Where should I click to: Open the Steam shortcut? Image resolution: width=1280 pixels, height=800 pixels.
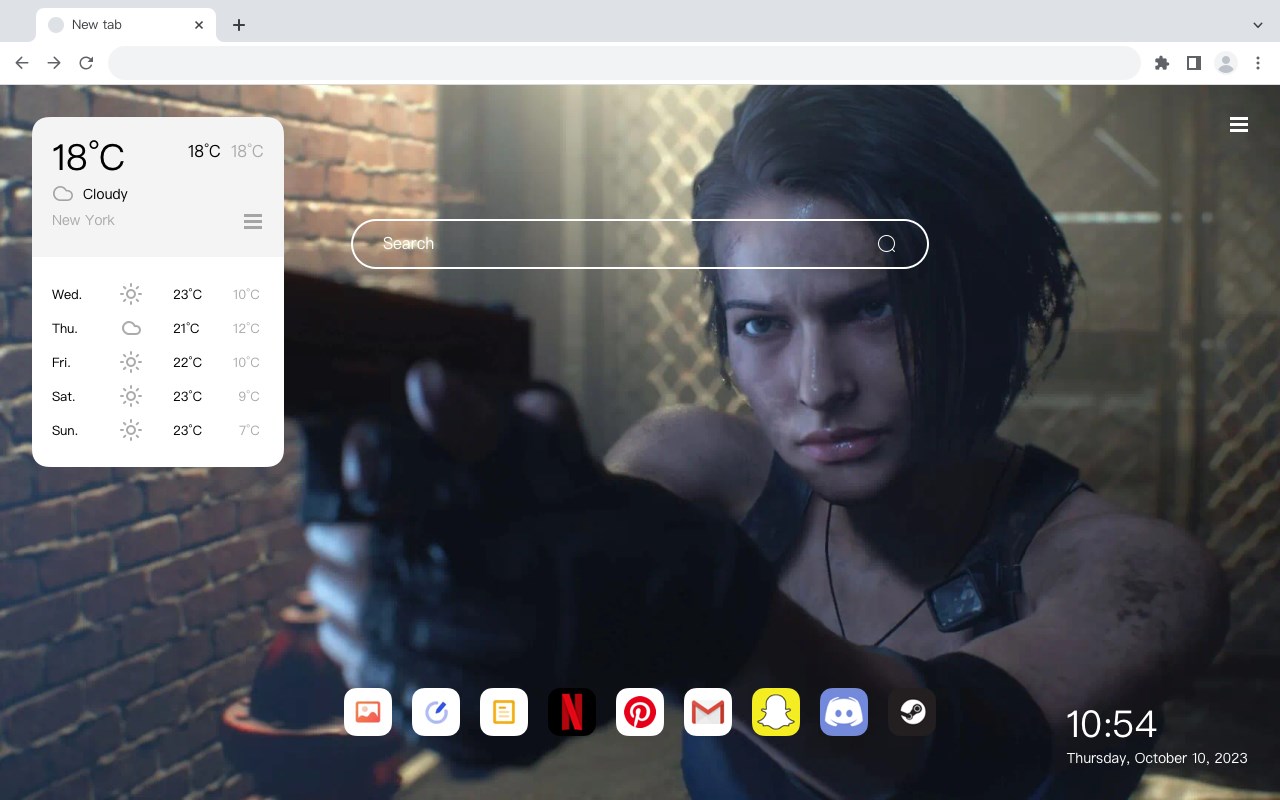pos(912,712)
